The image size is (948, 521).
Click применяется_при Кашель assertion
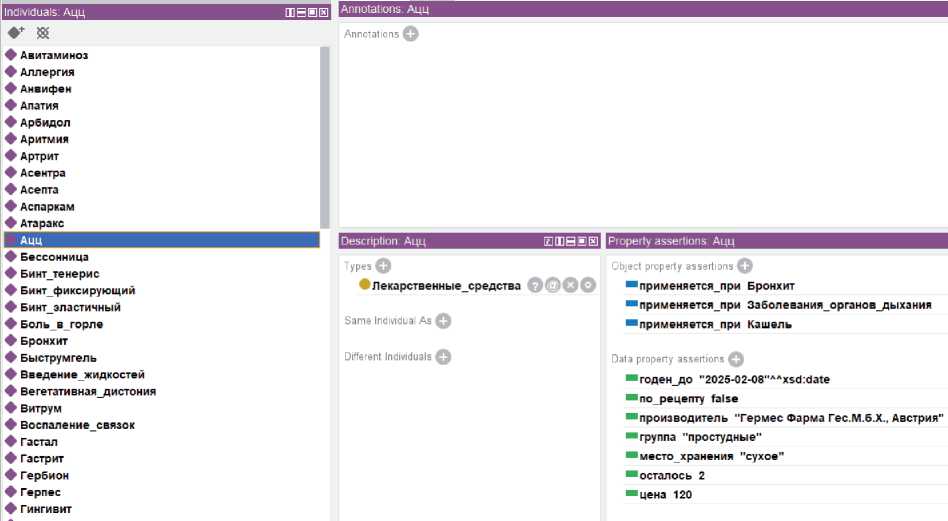click(715, 325)
